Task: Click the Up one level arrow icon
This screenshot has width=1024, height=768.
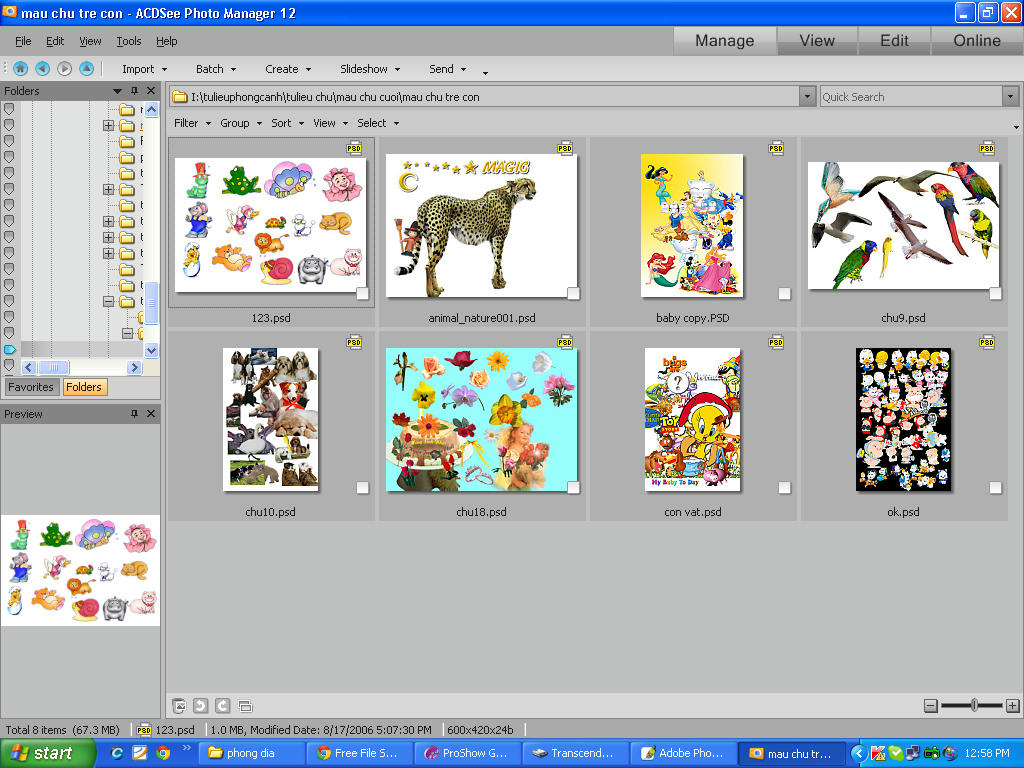Action: [86, 69]
